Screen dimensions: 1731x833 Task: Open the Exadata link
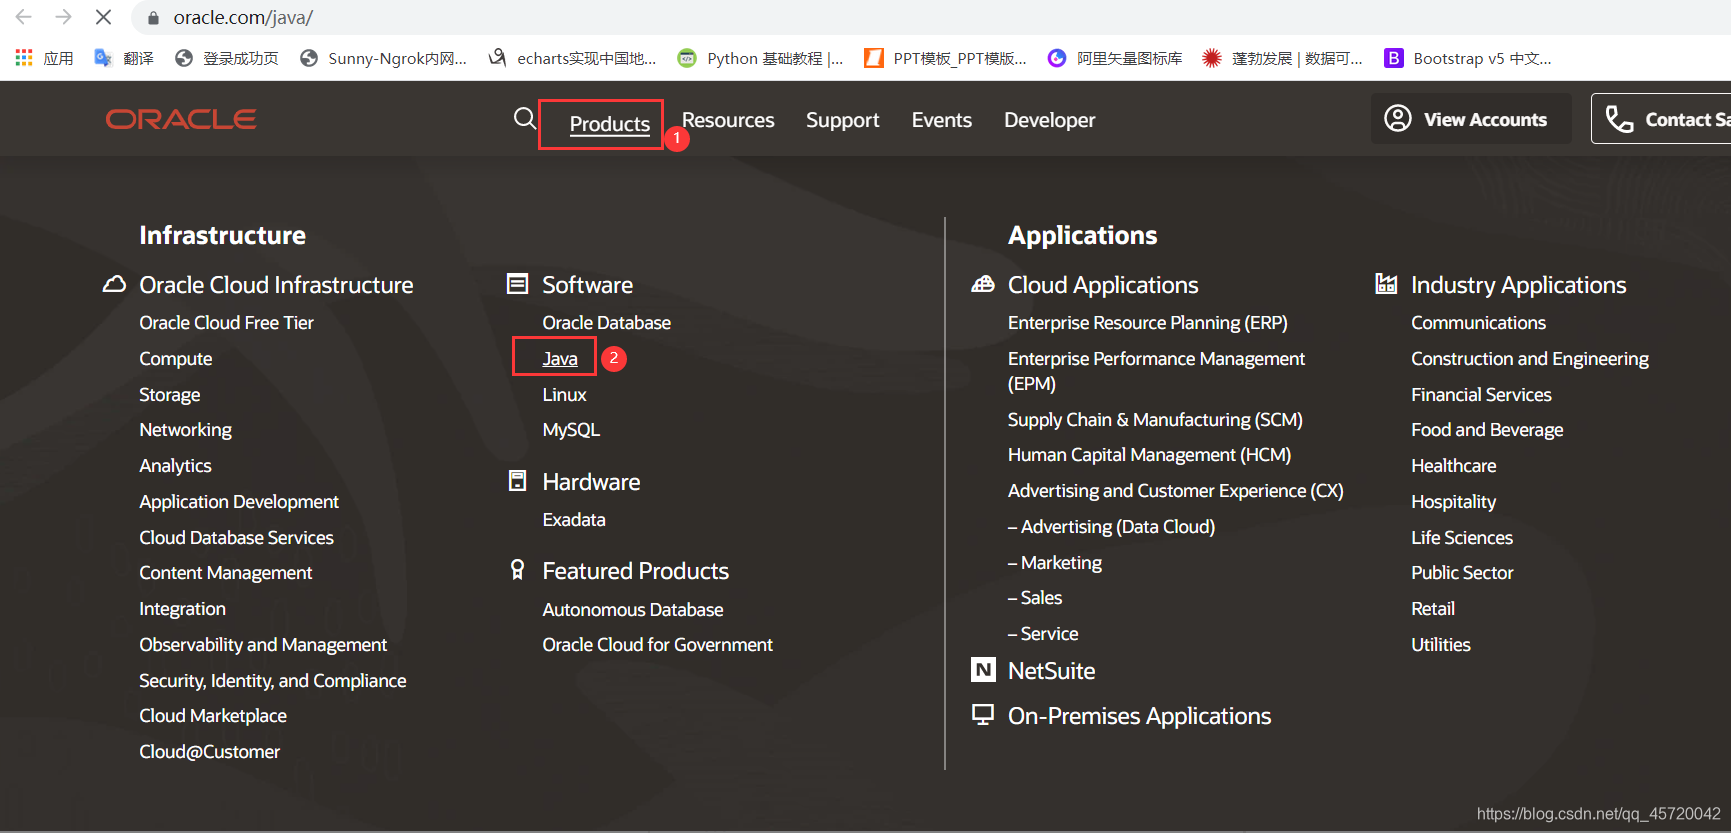tap(574, 519)
